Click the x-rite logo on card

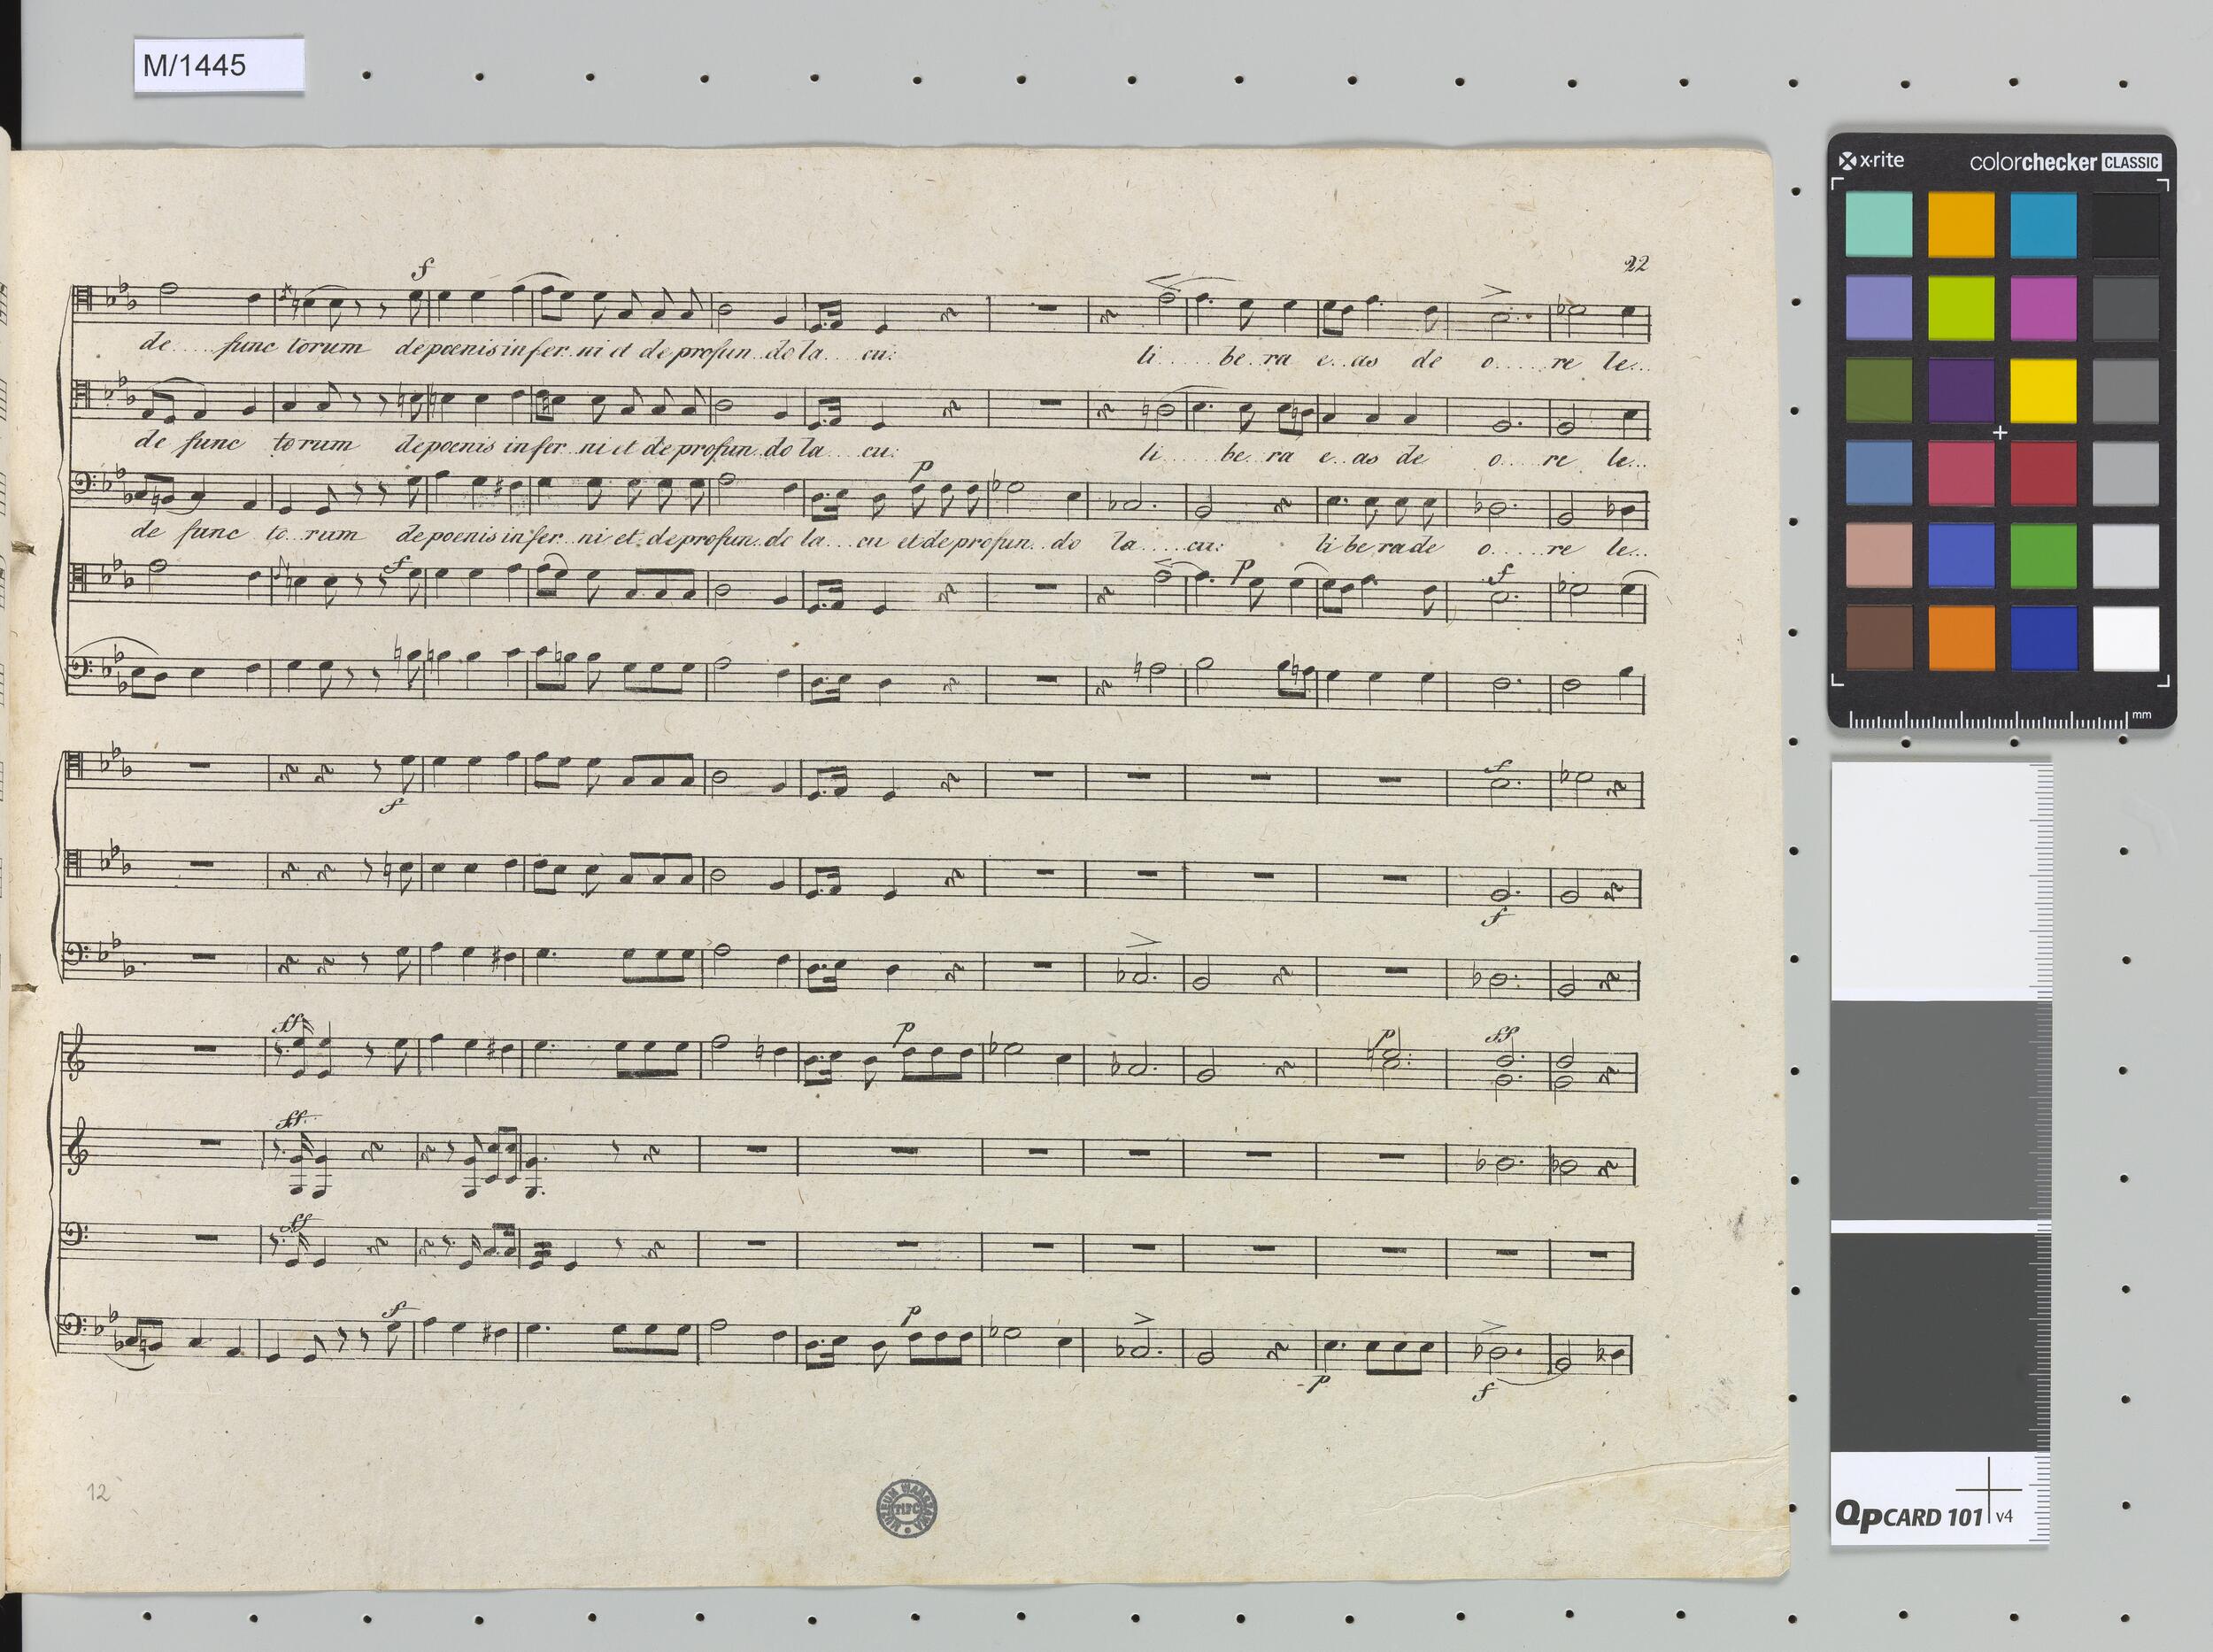[1871, 160]
